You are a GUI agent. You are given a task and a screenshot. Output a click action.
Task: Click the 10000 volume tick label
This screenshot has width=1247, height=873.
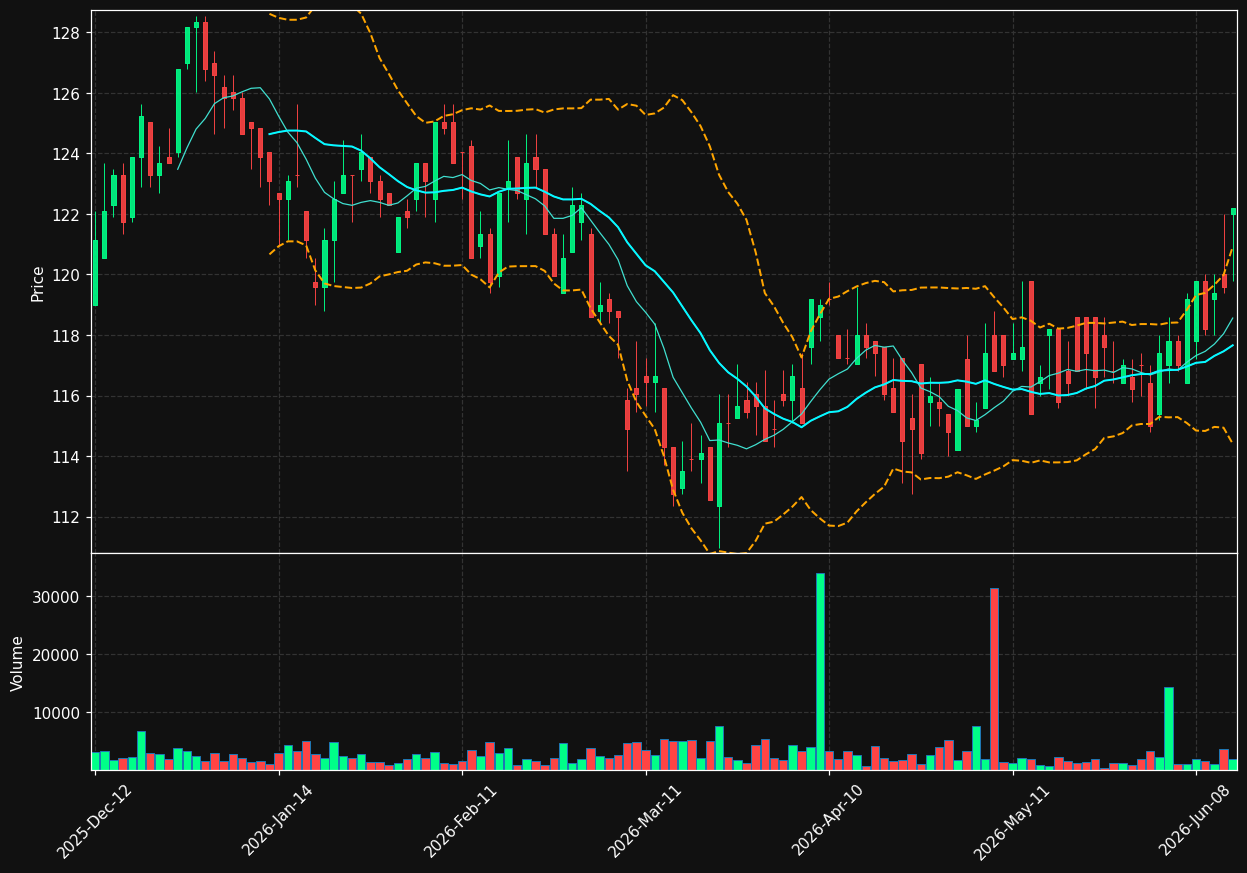(59, 713)
